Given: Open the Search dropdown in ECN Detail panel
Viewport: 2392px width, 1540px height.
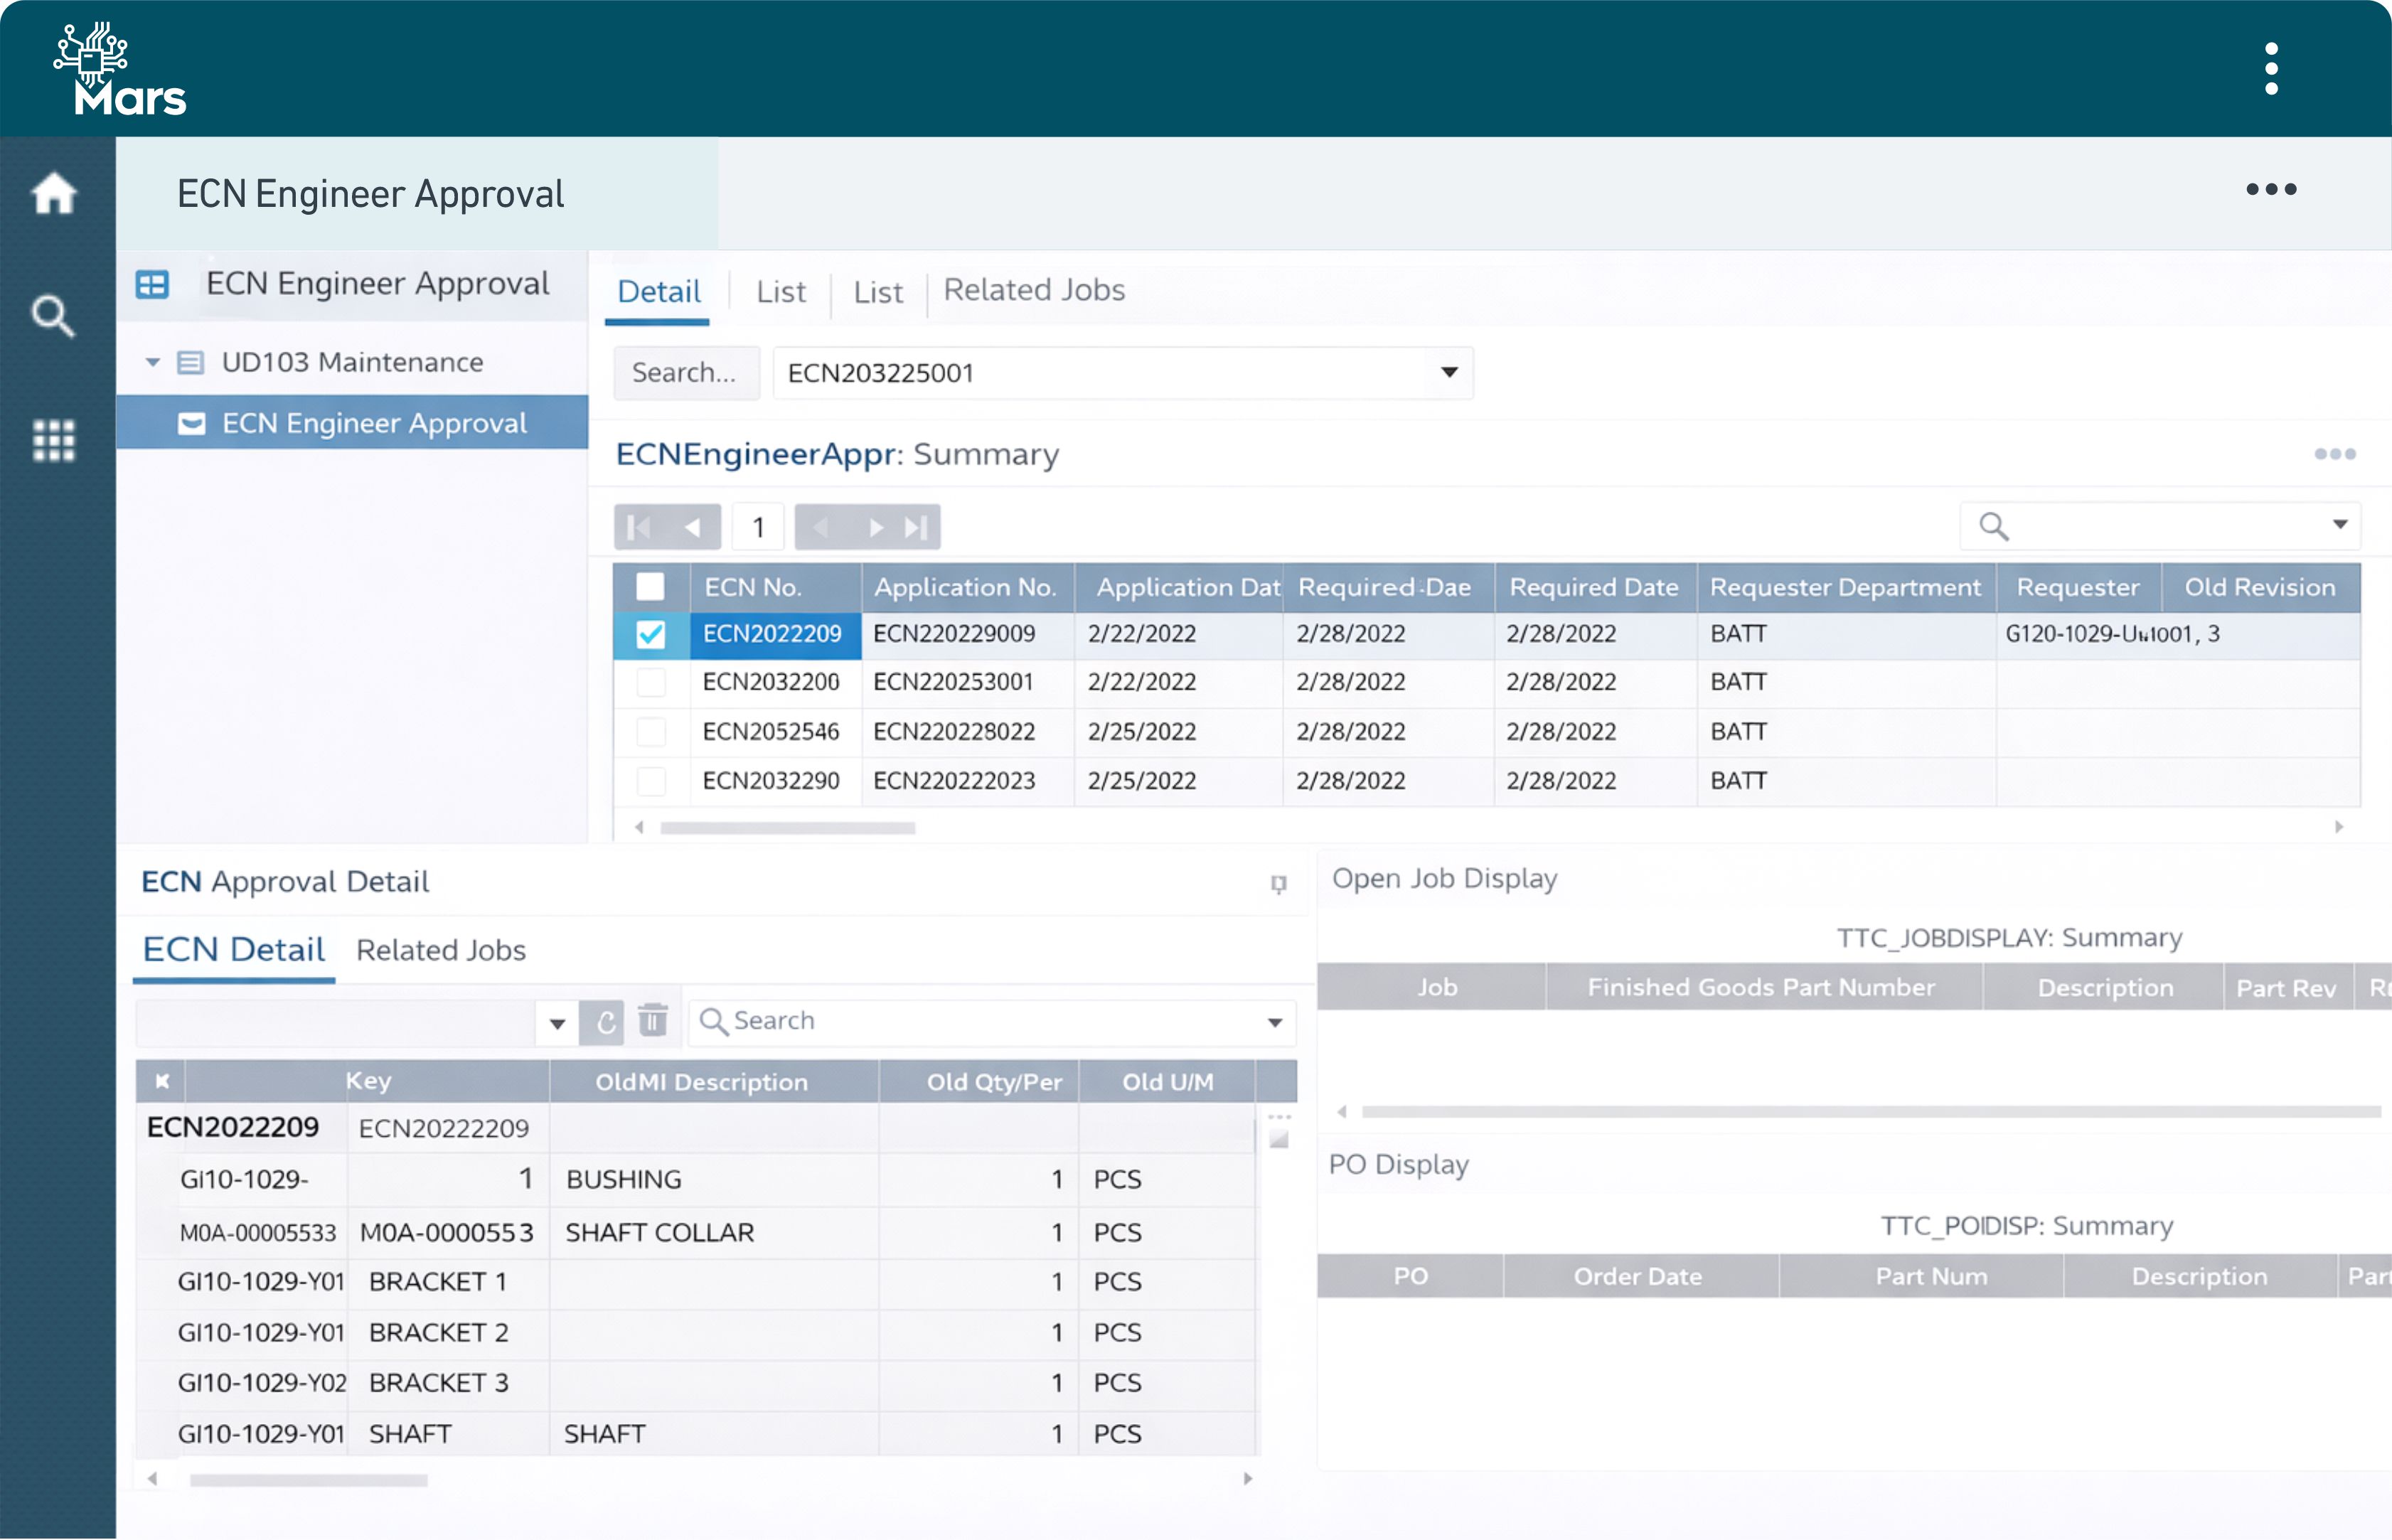Looking at the screenshot, I should [x=1275, y=1022].
